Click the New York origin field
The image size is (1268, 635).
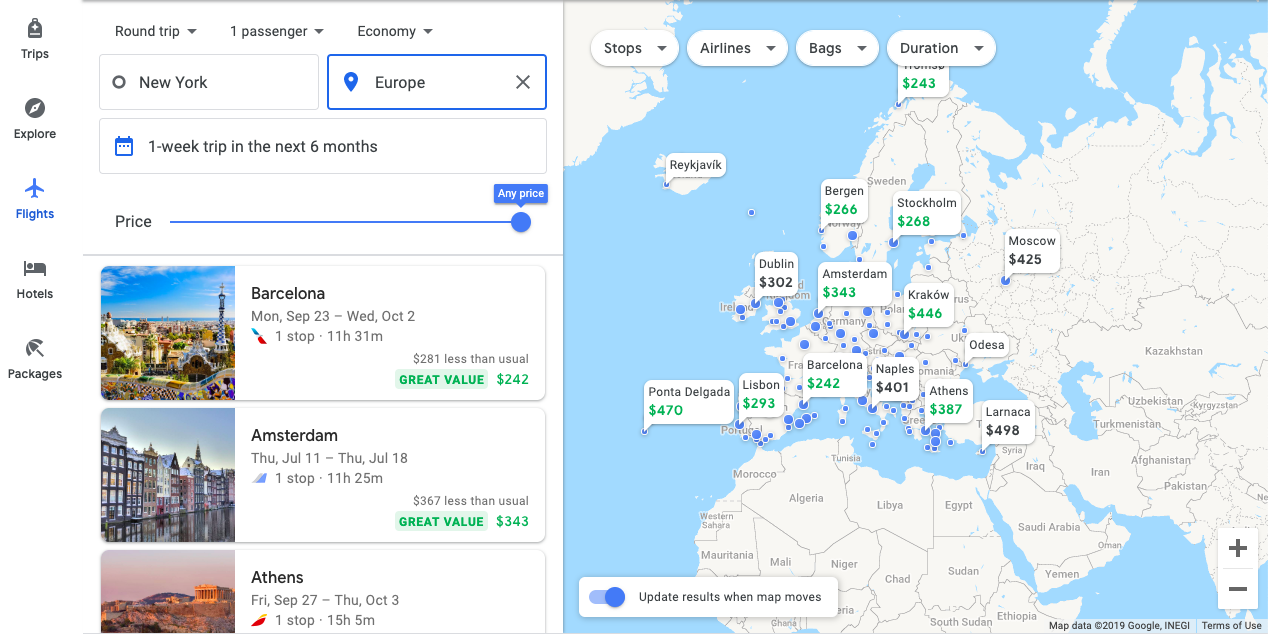209,82
